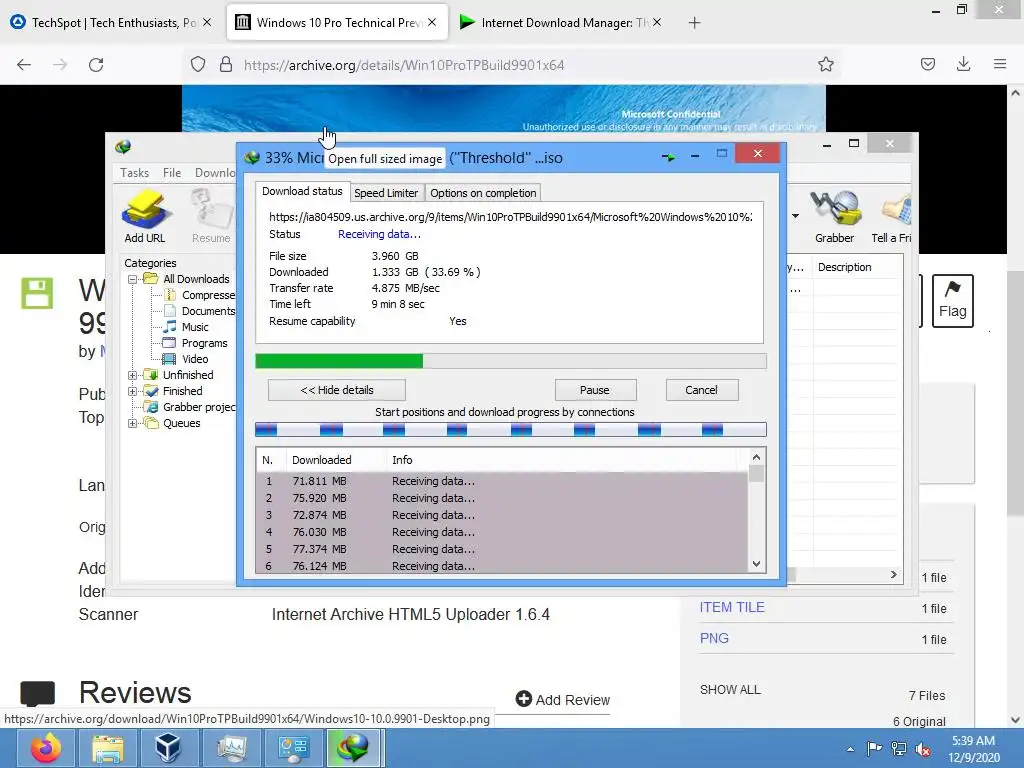Select connection row 1 with 71.811 MB
The width and height of the screenshot is (1024, 768).
(x=502, y=481)
